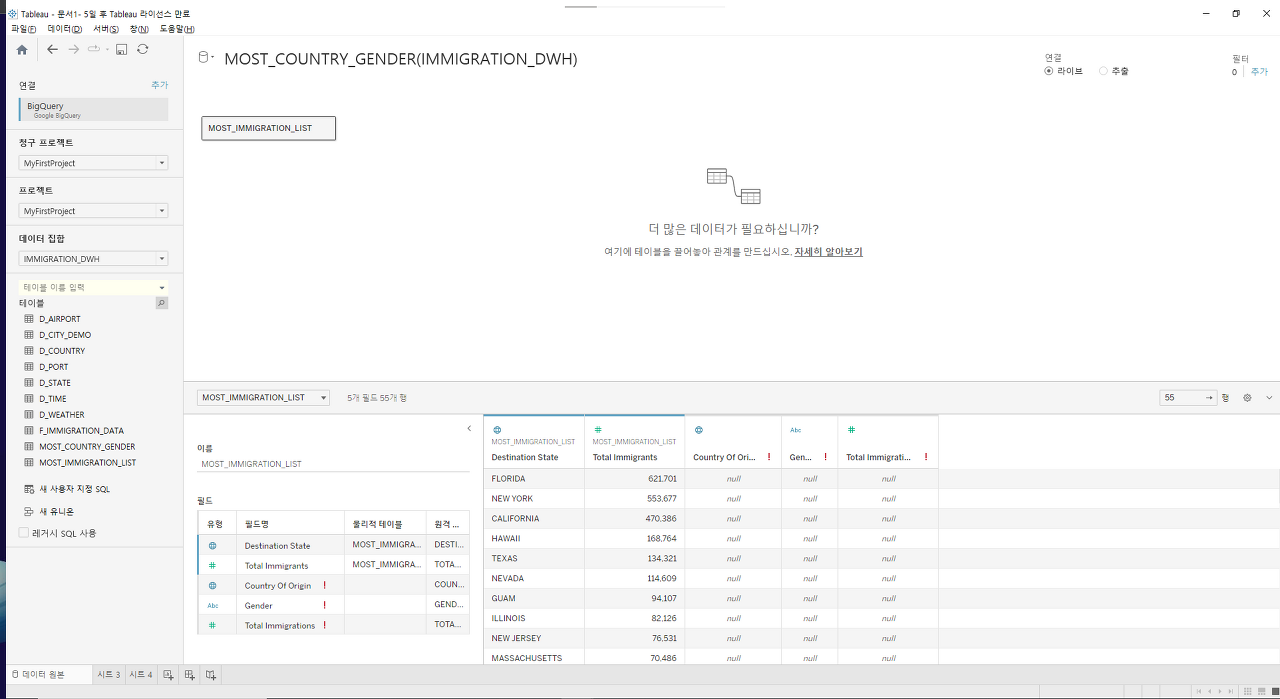Open the 도움말(H) menu
This screenshot has width=1280, height=699.
[177, 29]
